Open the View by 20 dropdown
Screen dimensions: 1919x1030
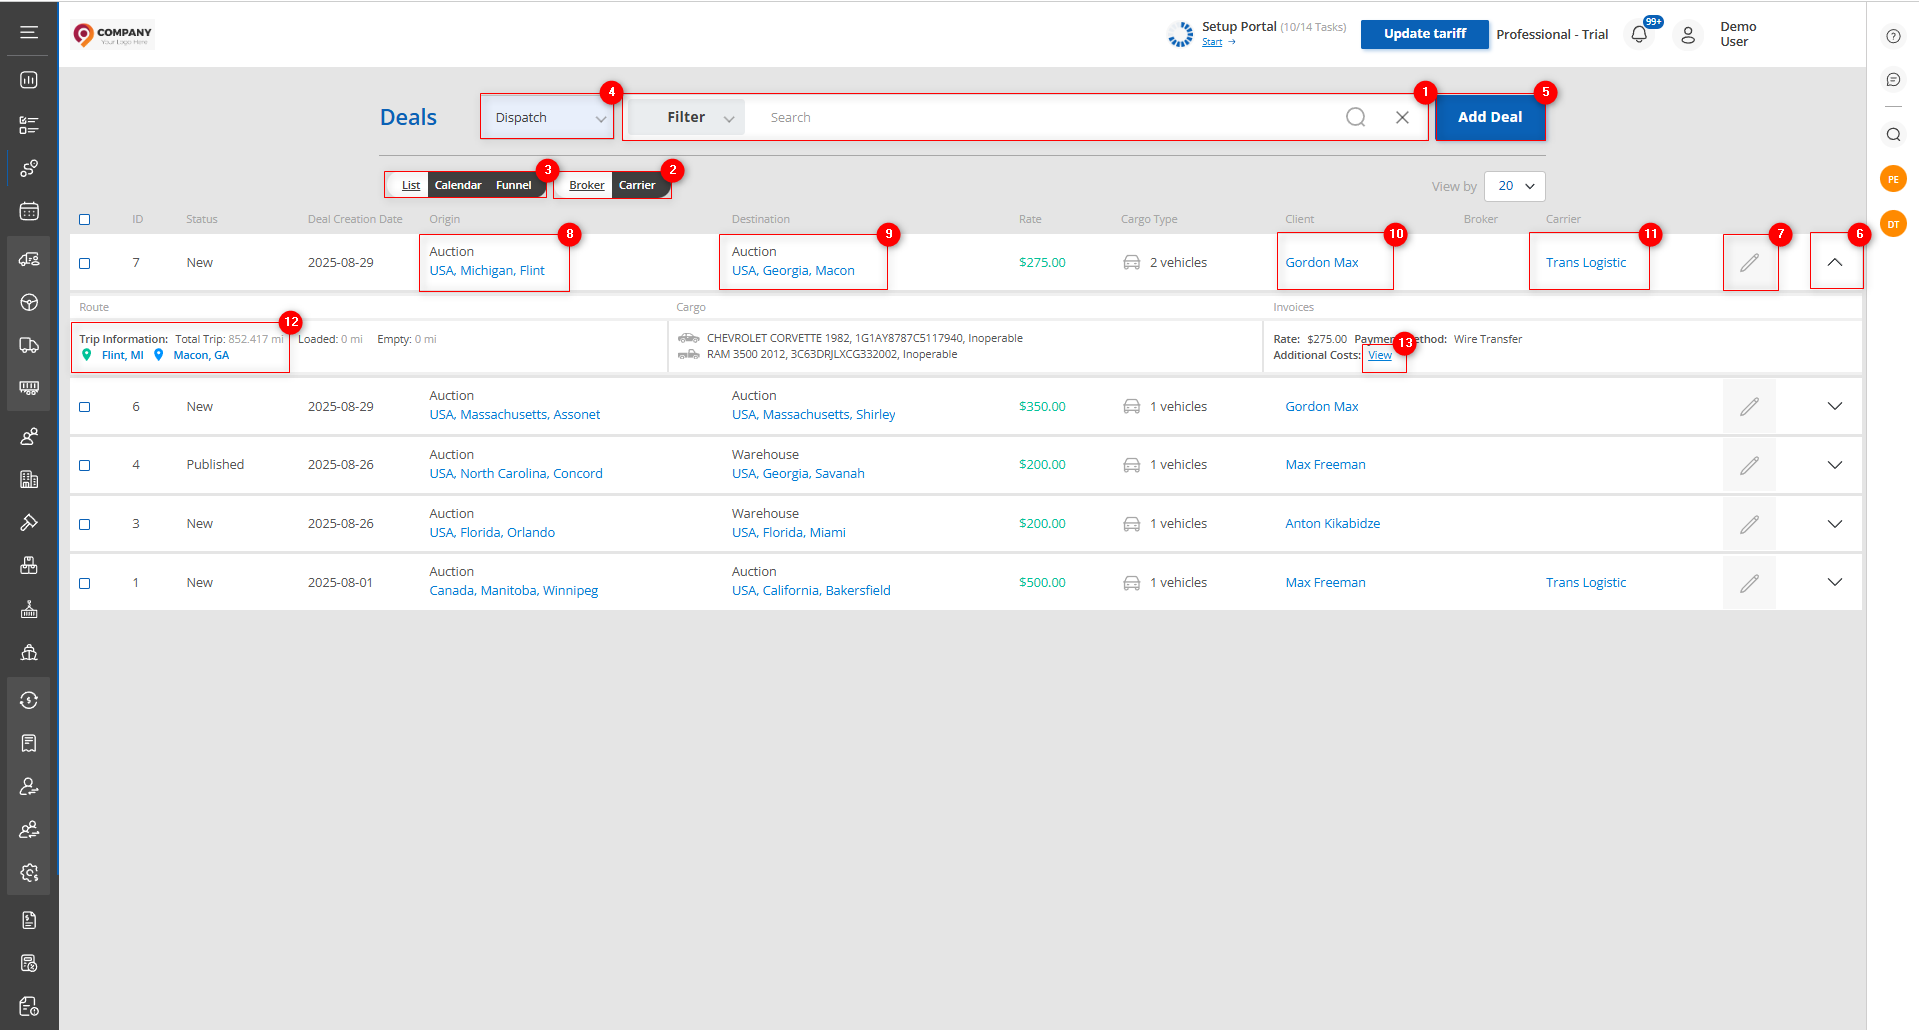(1514, 187)
